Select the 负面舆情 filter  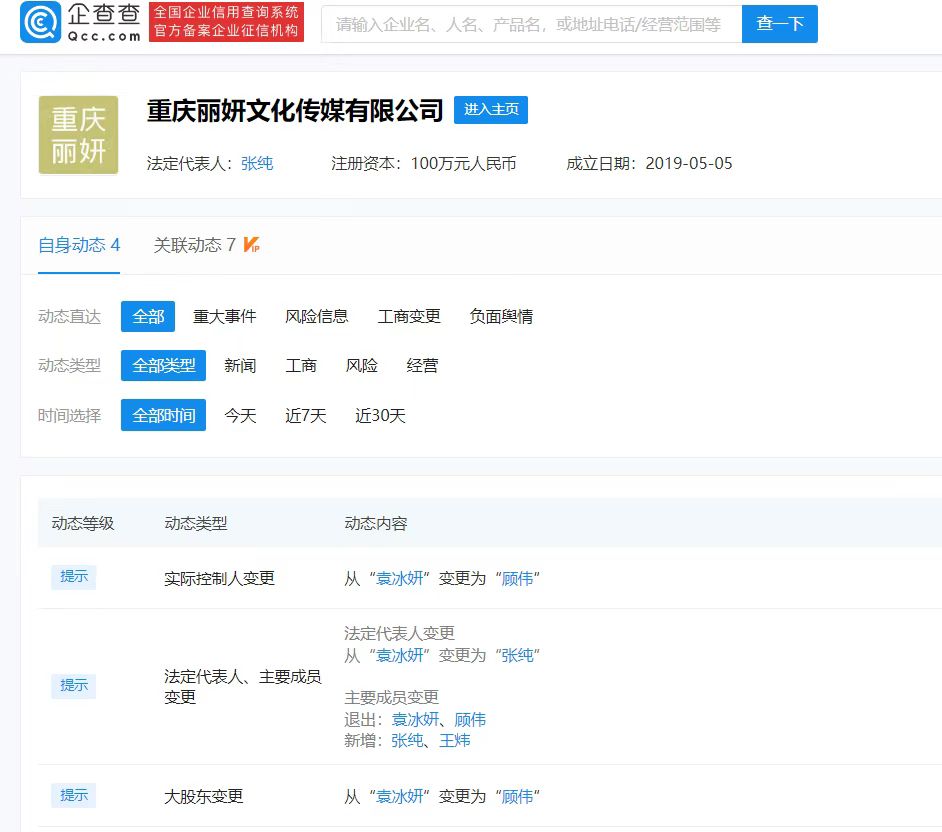tap(501, 316)
